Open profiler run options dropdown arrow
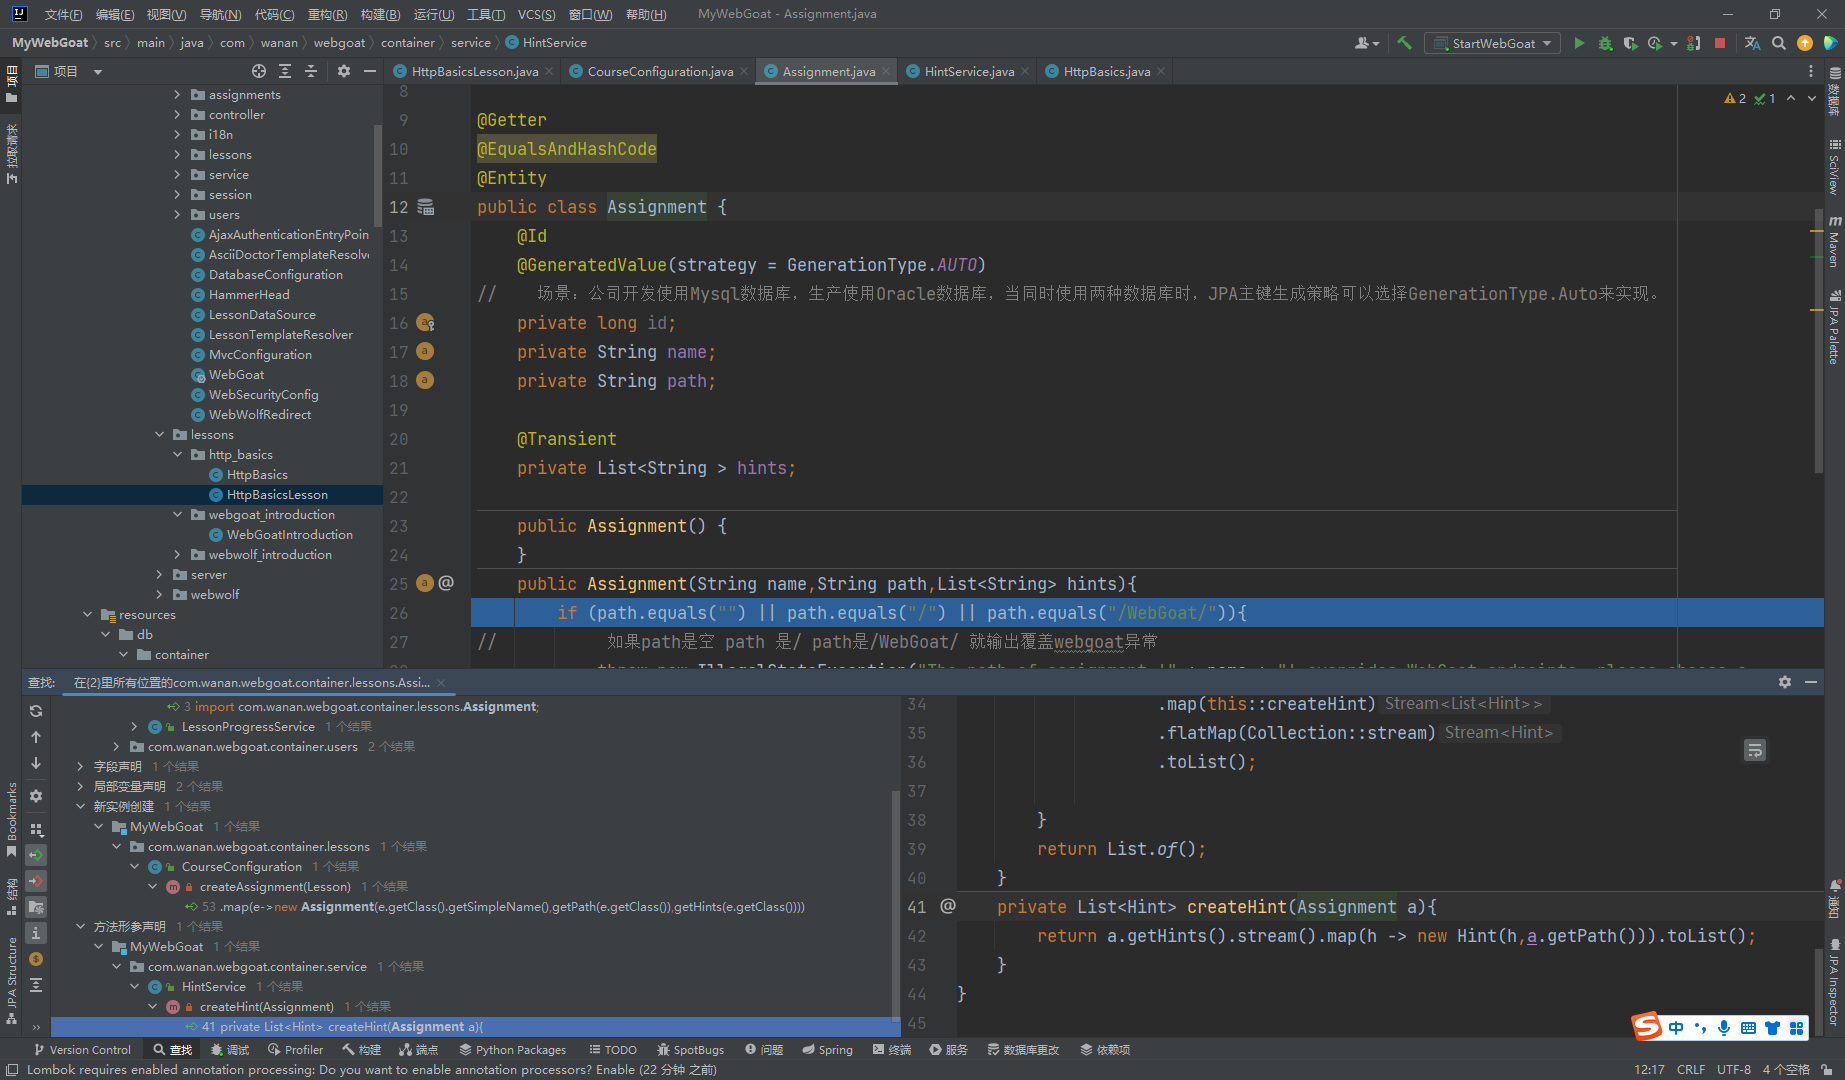 tap(1674, 43)
